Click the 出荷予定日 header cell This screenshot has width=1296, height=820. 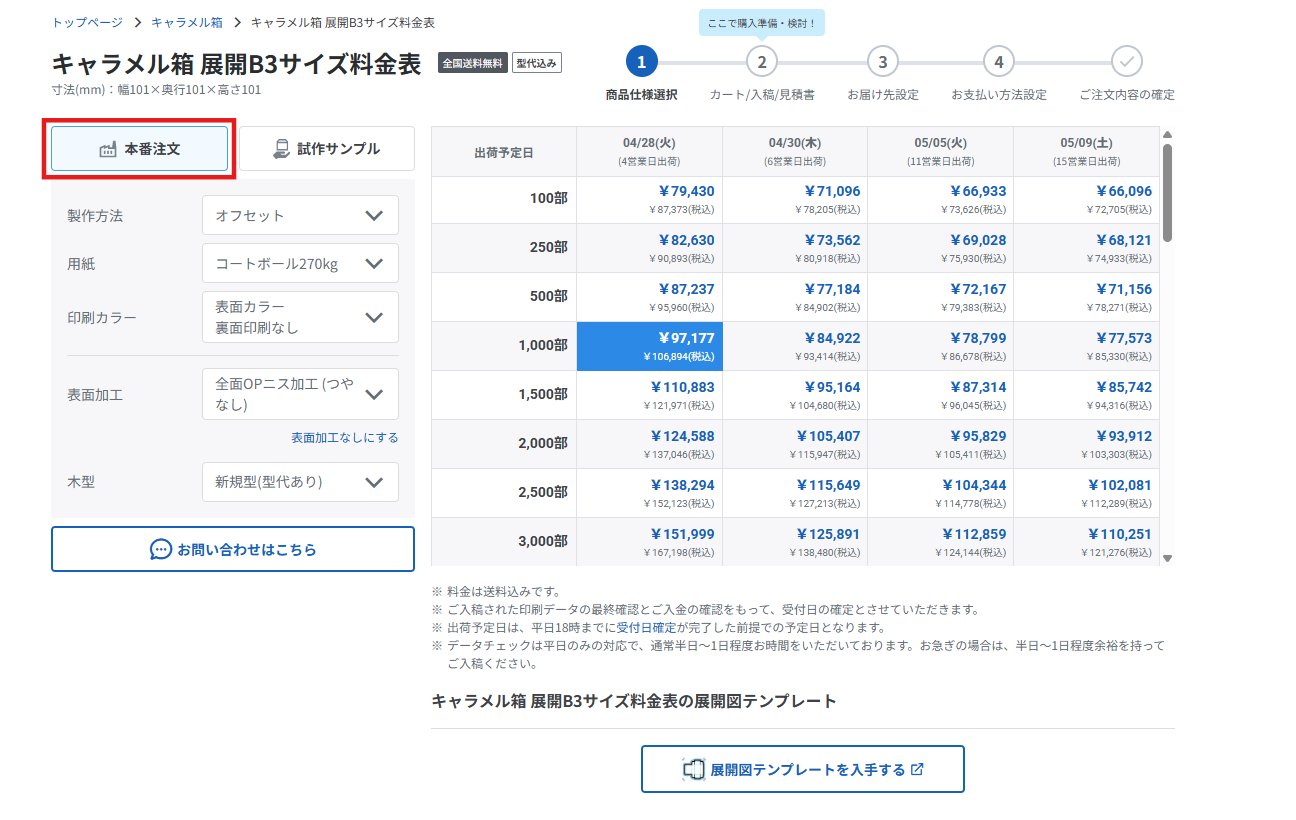tap(504, 152)
